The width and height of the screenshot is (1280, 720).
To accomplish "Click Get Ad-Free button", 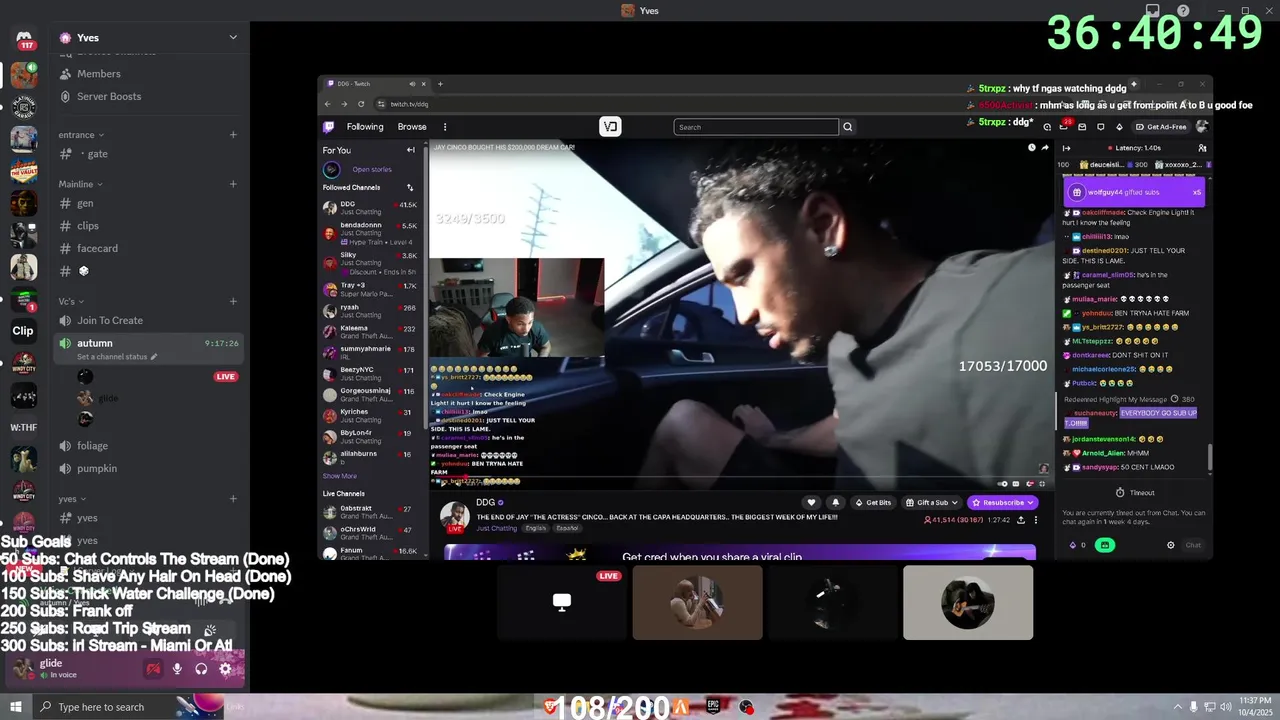I will click(x=1161, y=127).
